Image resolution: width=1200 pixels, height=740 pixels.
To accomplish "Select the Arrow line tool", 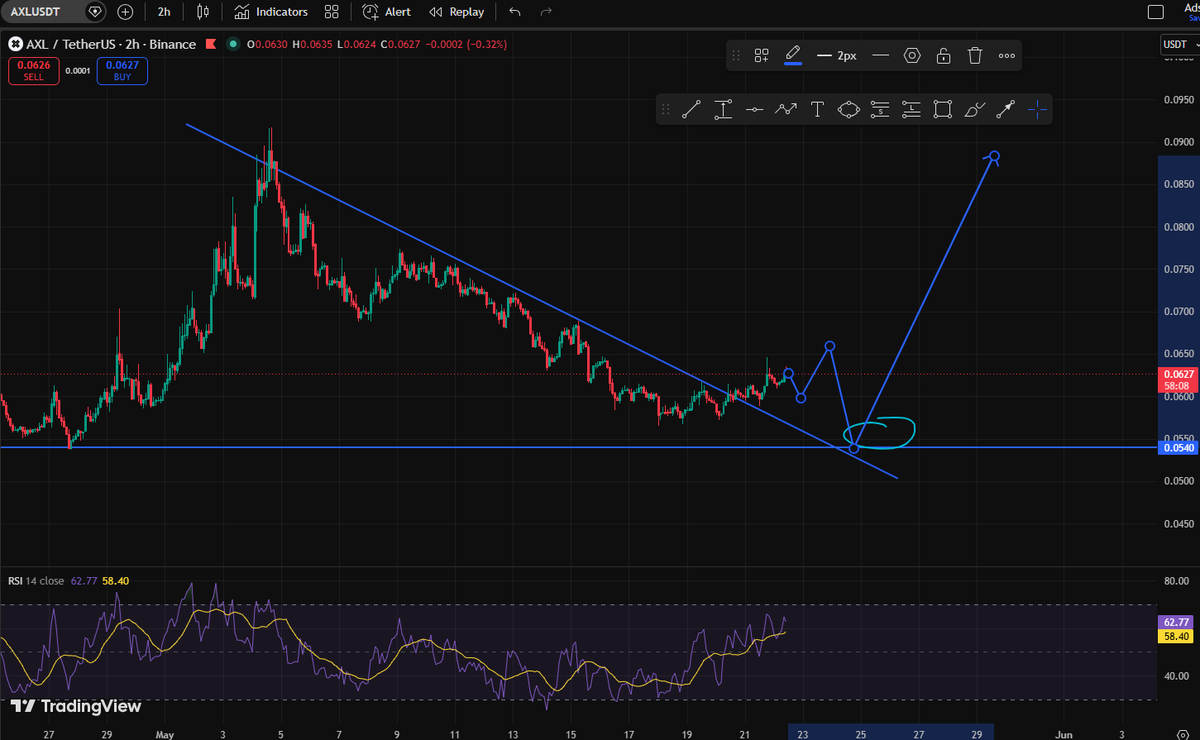I will click(1006, 110).
